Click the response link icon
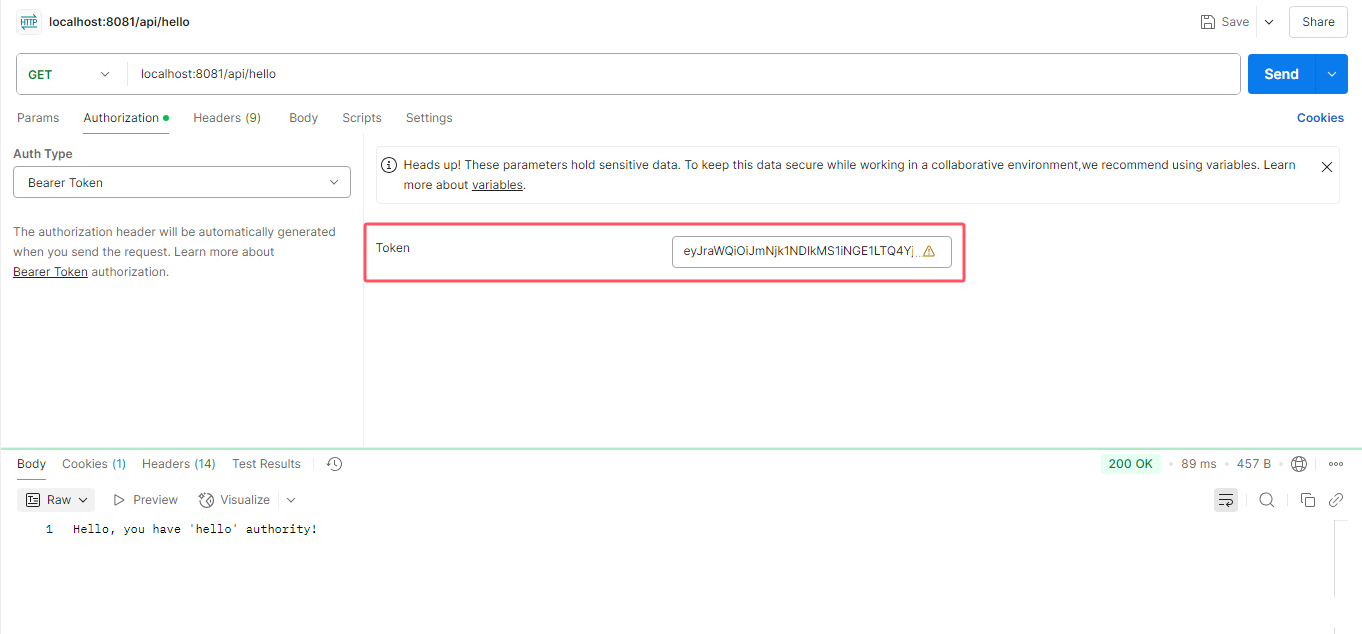This screenshot has width=1362, height=634. (x=1335, y=500)
